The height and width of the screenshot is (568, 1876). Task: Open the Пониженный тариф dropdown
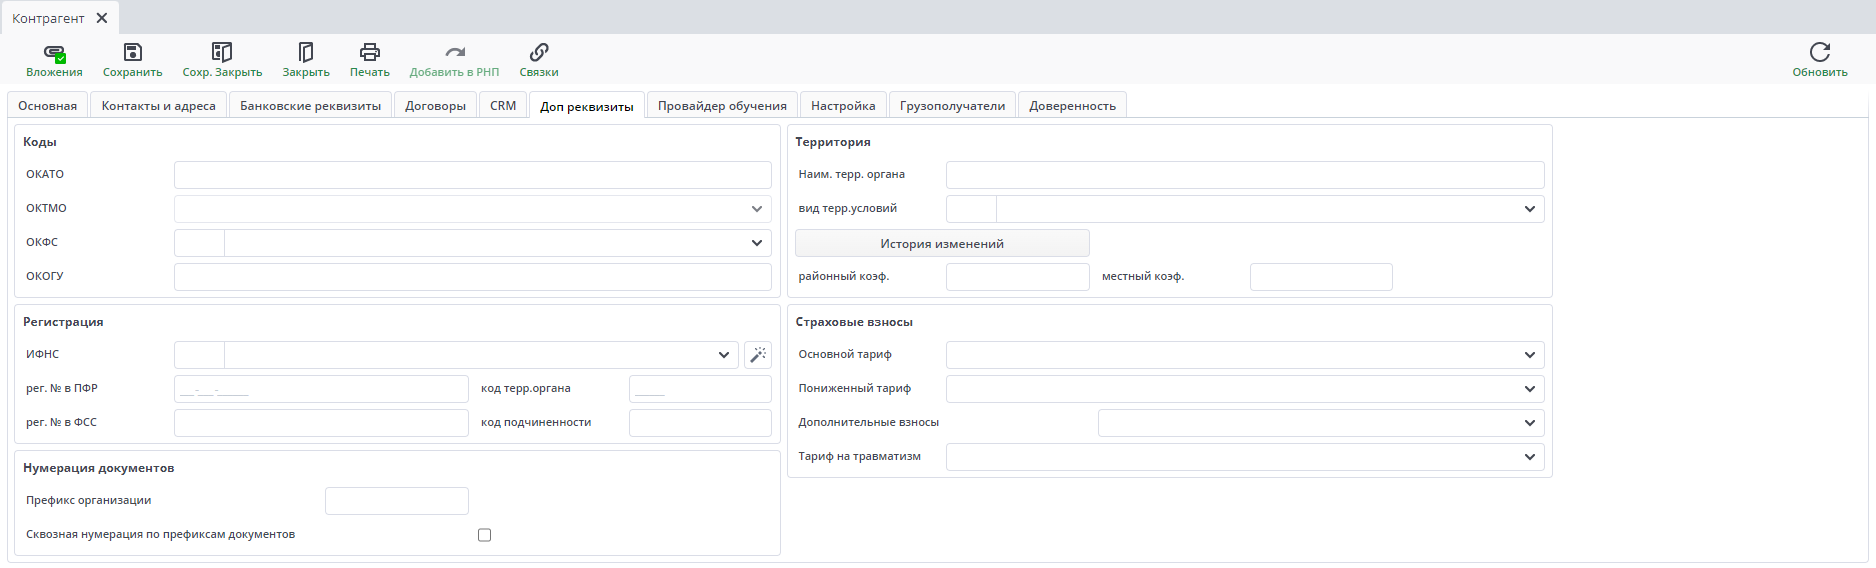click(x=1530, y=389)
